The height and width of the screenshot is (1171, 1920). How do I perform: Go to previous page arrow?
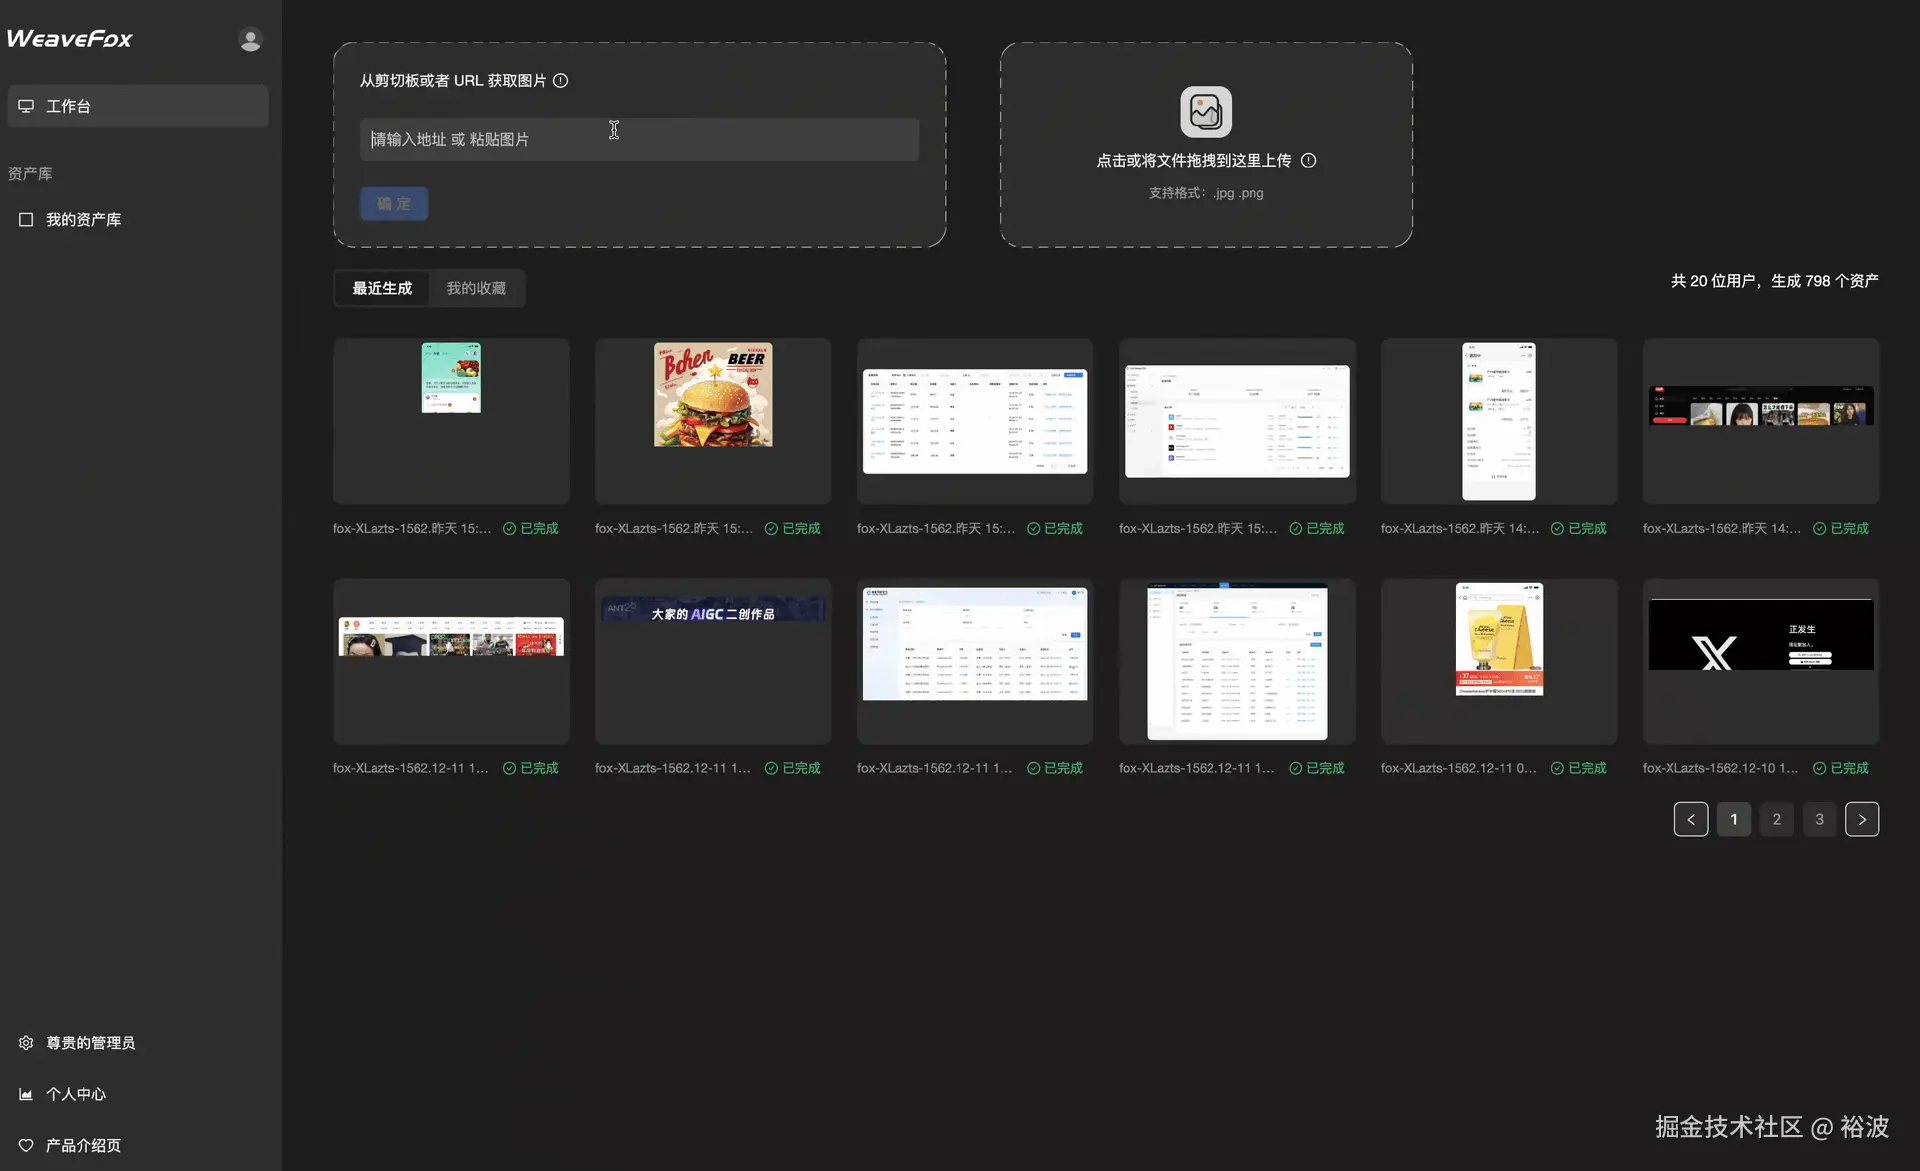(x=1691, y=819)
